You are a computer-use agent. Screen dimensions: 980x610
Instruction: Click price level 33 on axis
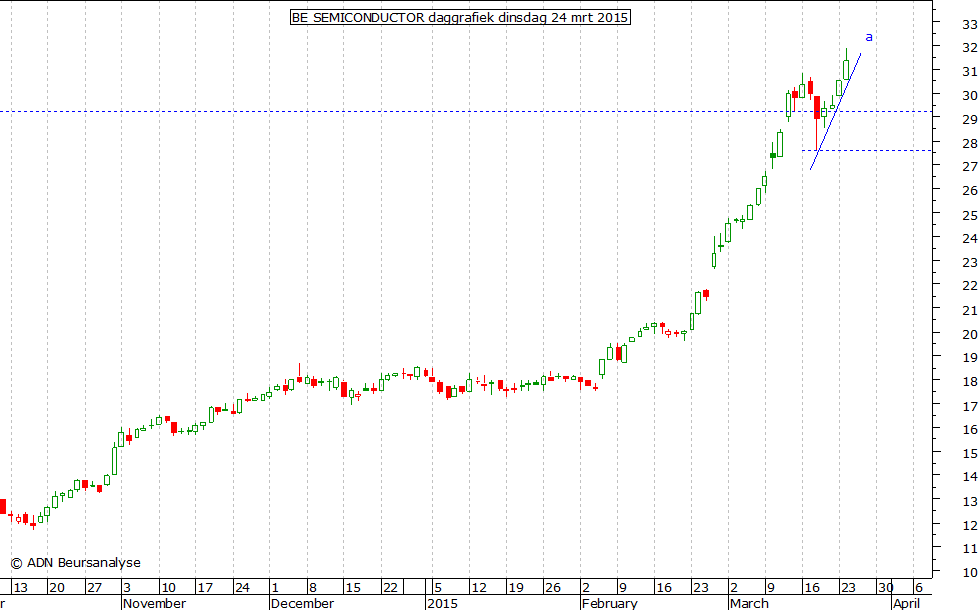(970, 24)
